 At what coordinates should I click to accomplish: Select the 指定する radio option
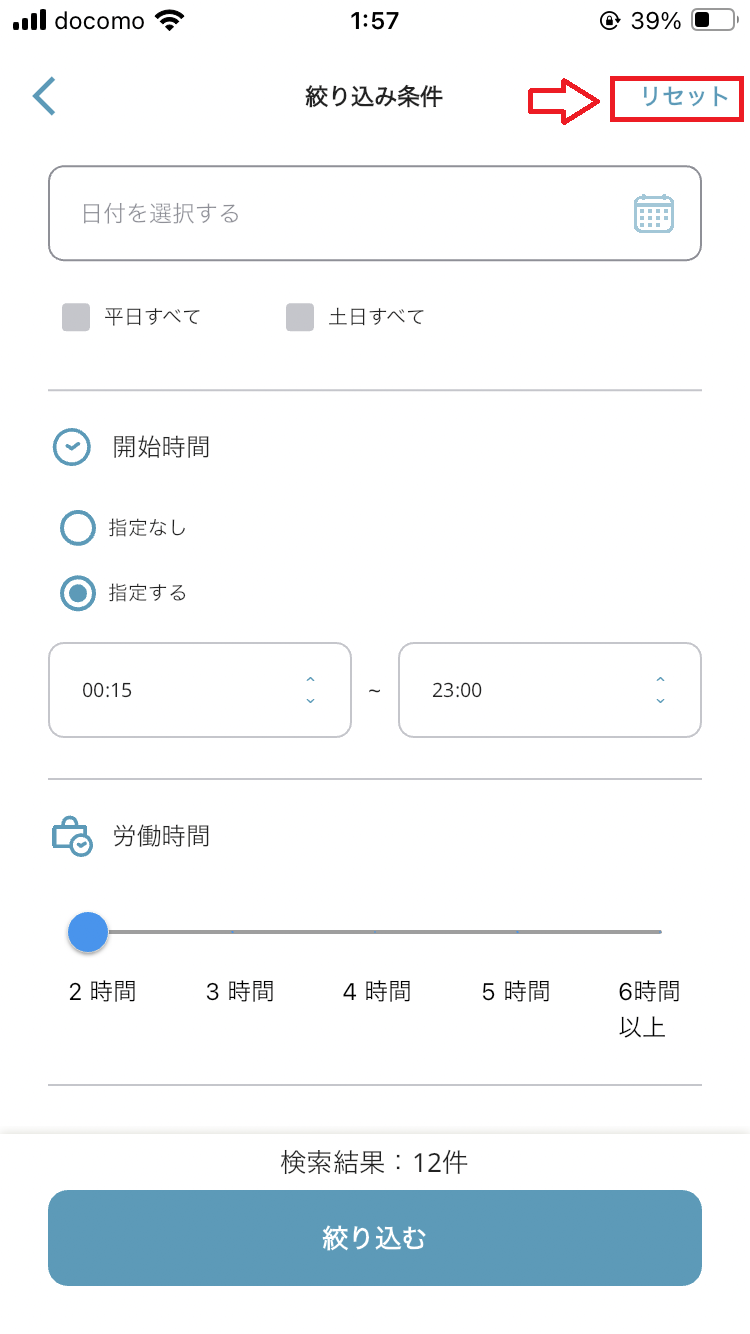tap(78, 593)
